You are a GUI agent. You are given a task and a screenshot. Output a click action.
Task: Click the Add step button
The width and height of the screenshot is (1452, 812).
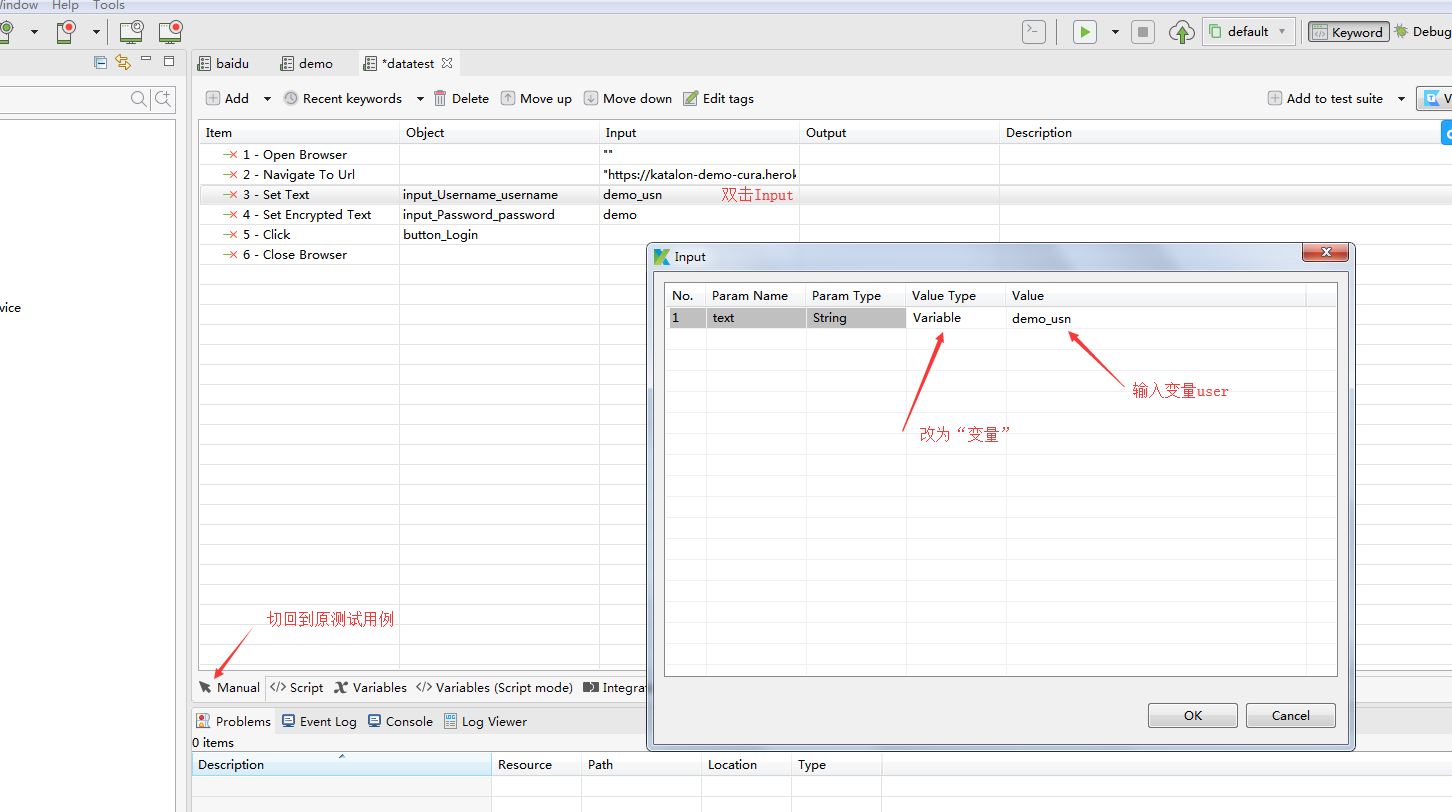click(227, 98)
